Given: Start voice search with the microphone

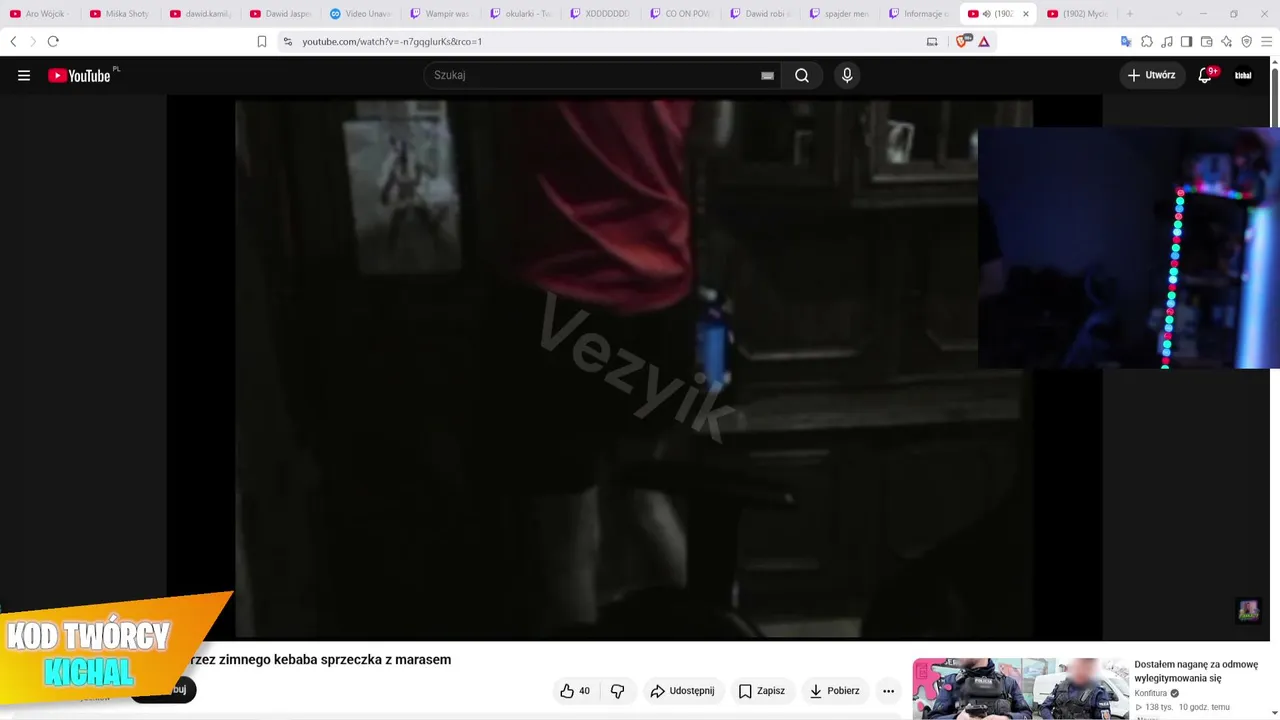Looking at the screenshot, I should click(847, 75).
